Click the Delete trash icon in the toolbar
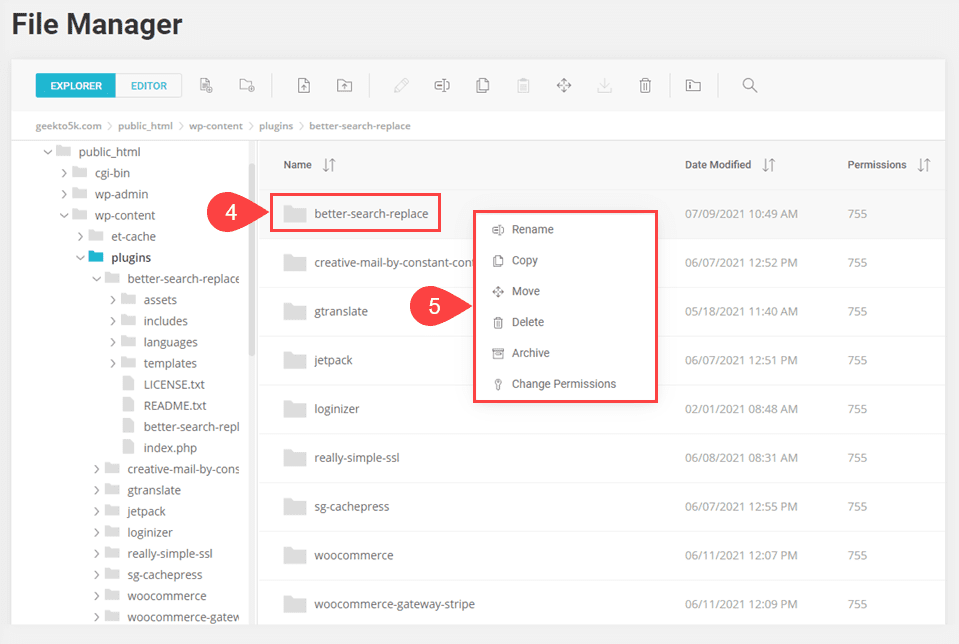 click(644, 85)
